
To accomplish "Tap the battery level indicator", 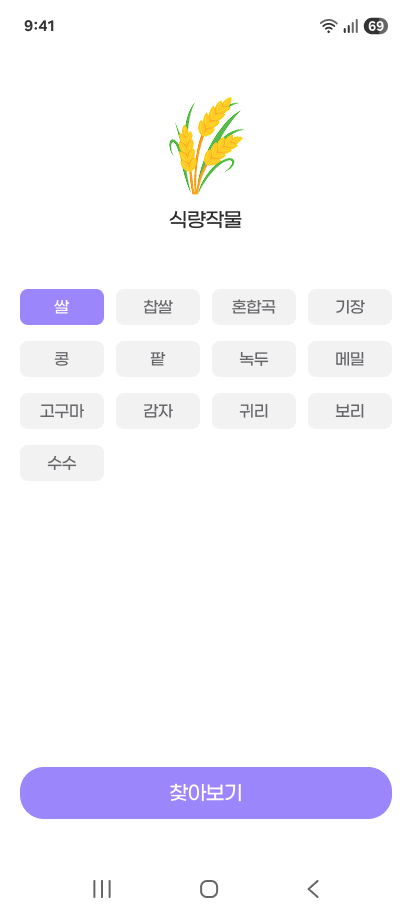I will (376, 26).
